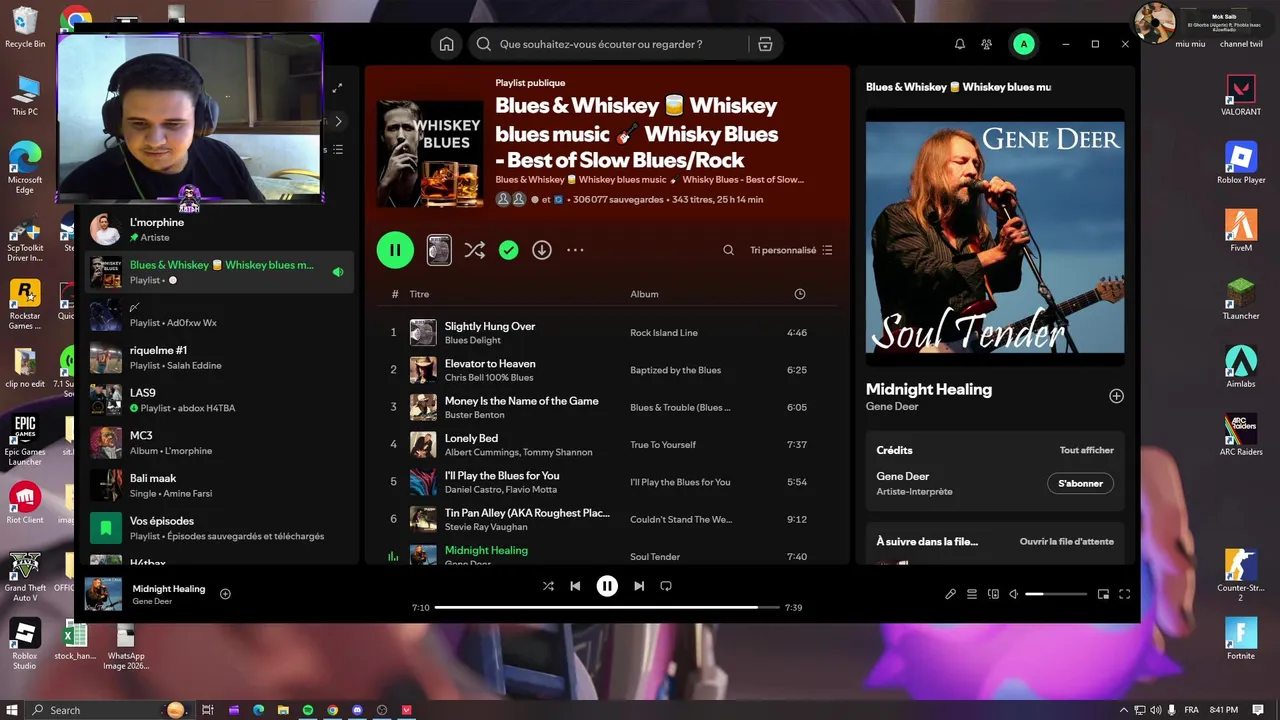Add Midnight Healing to library in right panel
The image size is (1280, 720).
[1116, 396]
